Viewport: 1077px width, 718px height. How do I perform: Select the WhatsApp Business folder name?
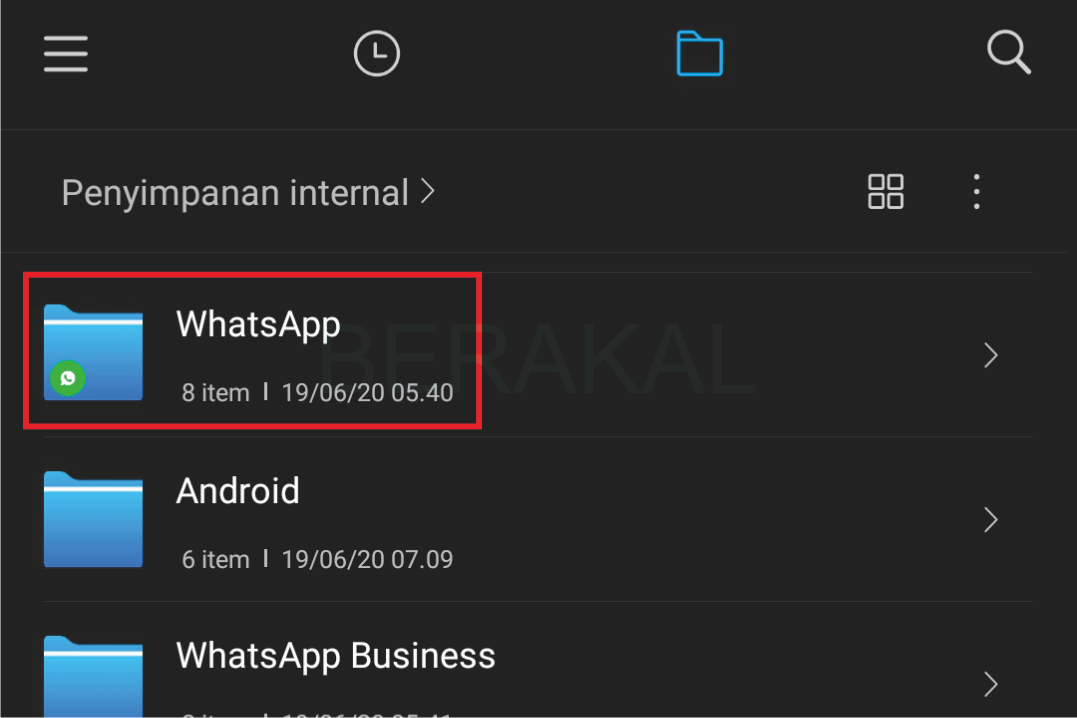(336, 655)
